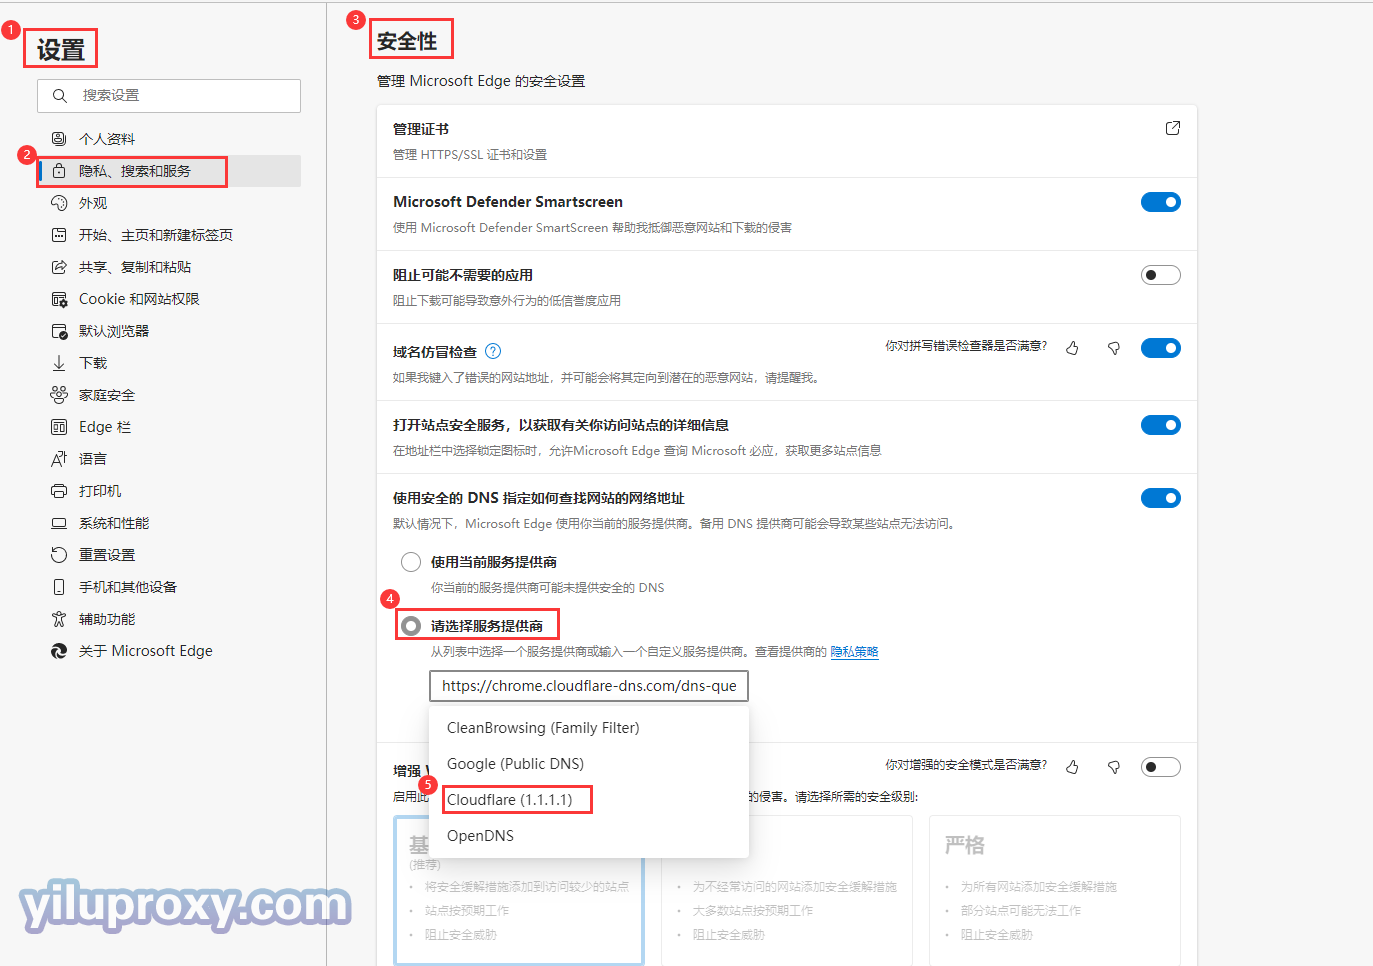
Task: Enable the 阻止可能不需要的应用 switch
Action: coord(1161,275)
